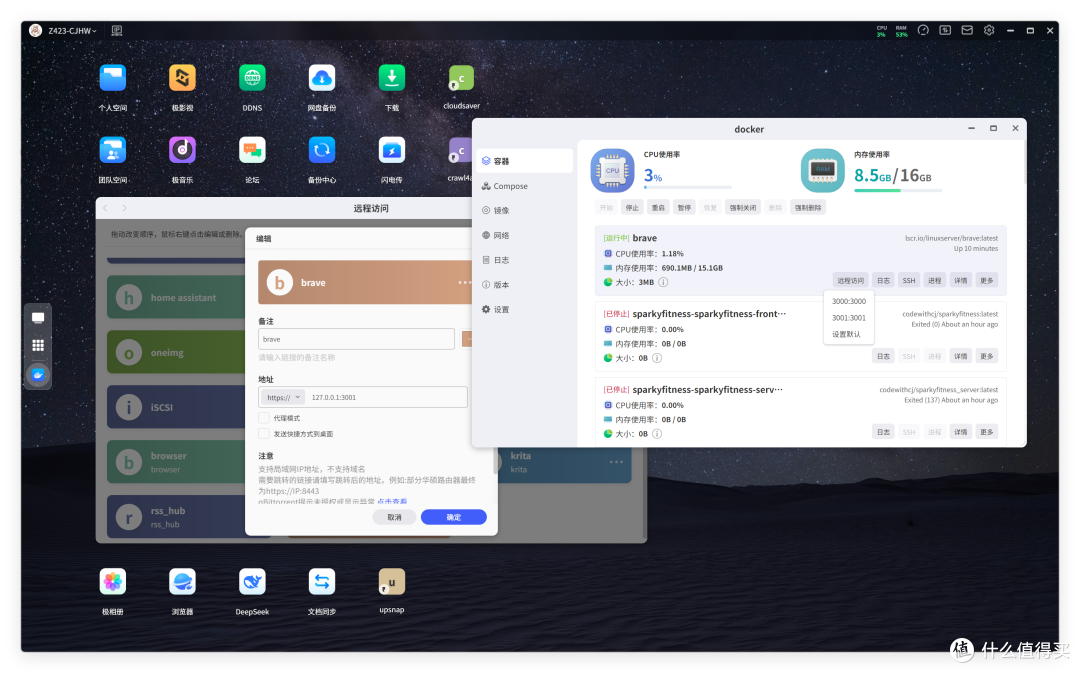Image resolution: width=1080 pixels, height=673 pixels.
Task: Open the mail icon in top bar
Action: tap(967, 30)
